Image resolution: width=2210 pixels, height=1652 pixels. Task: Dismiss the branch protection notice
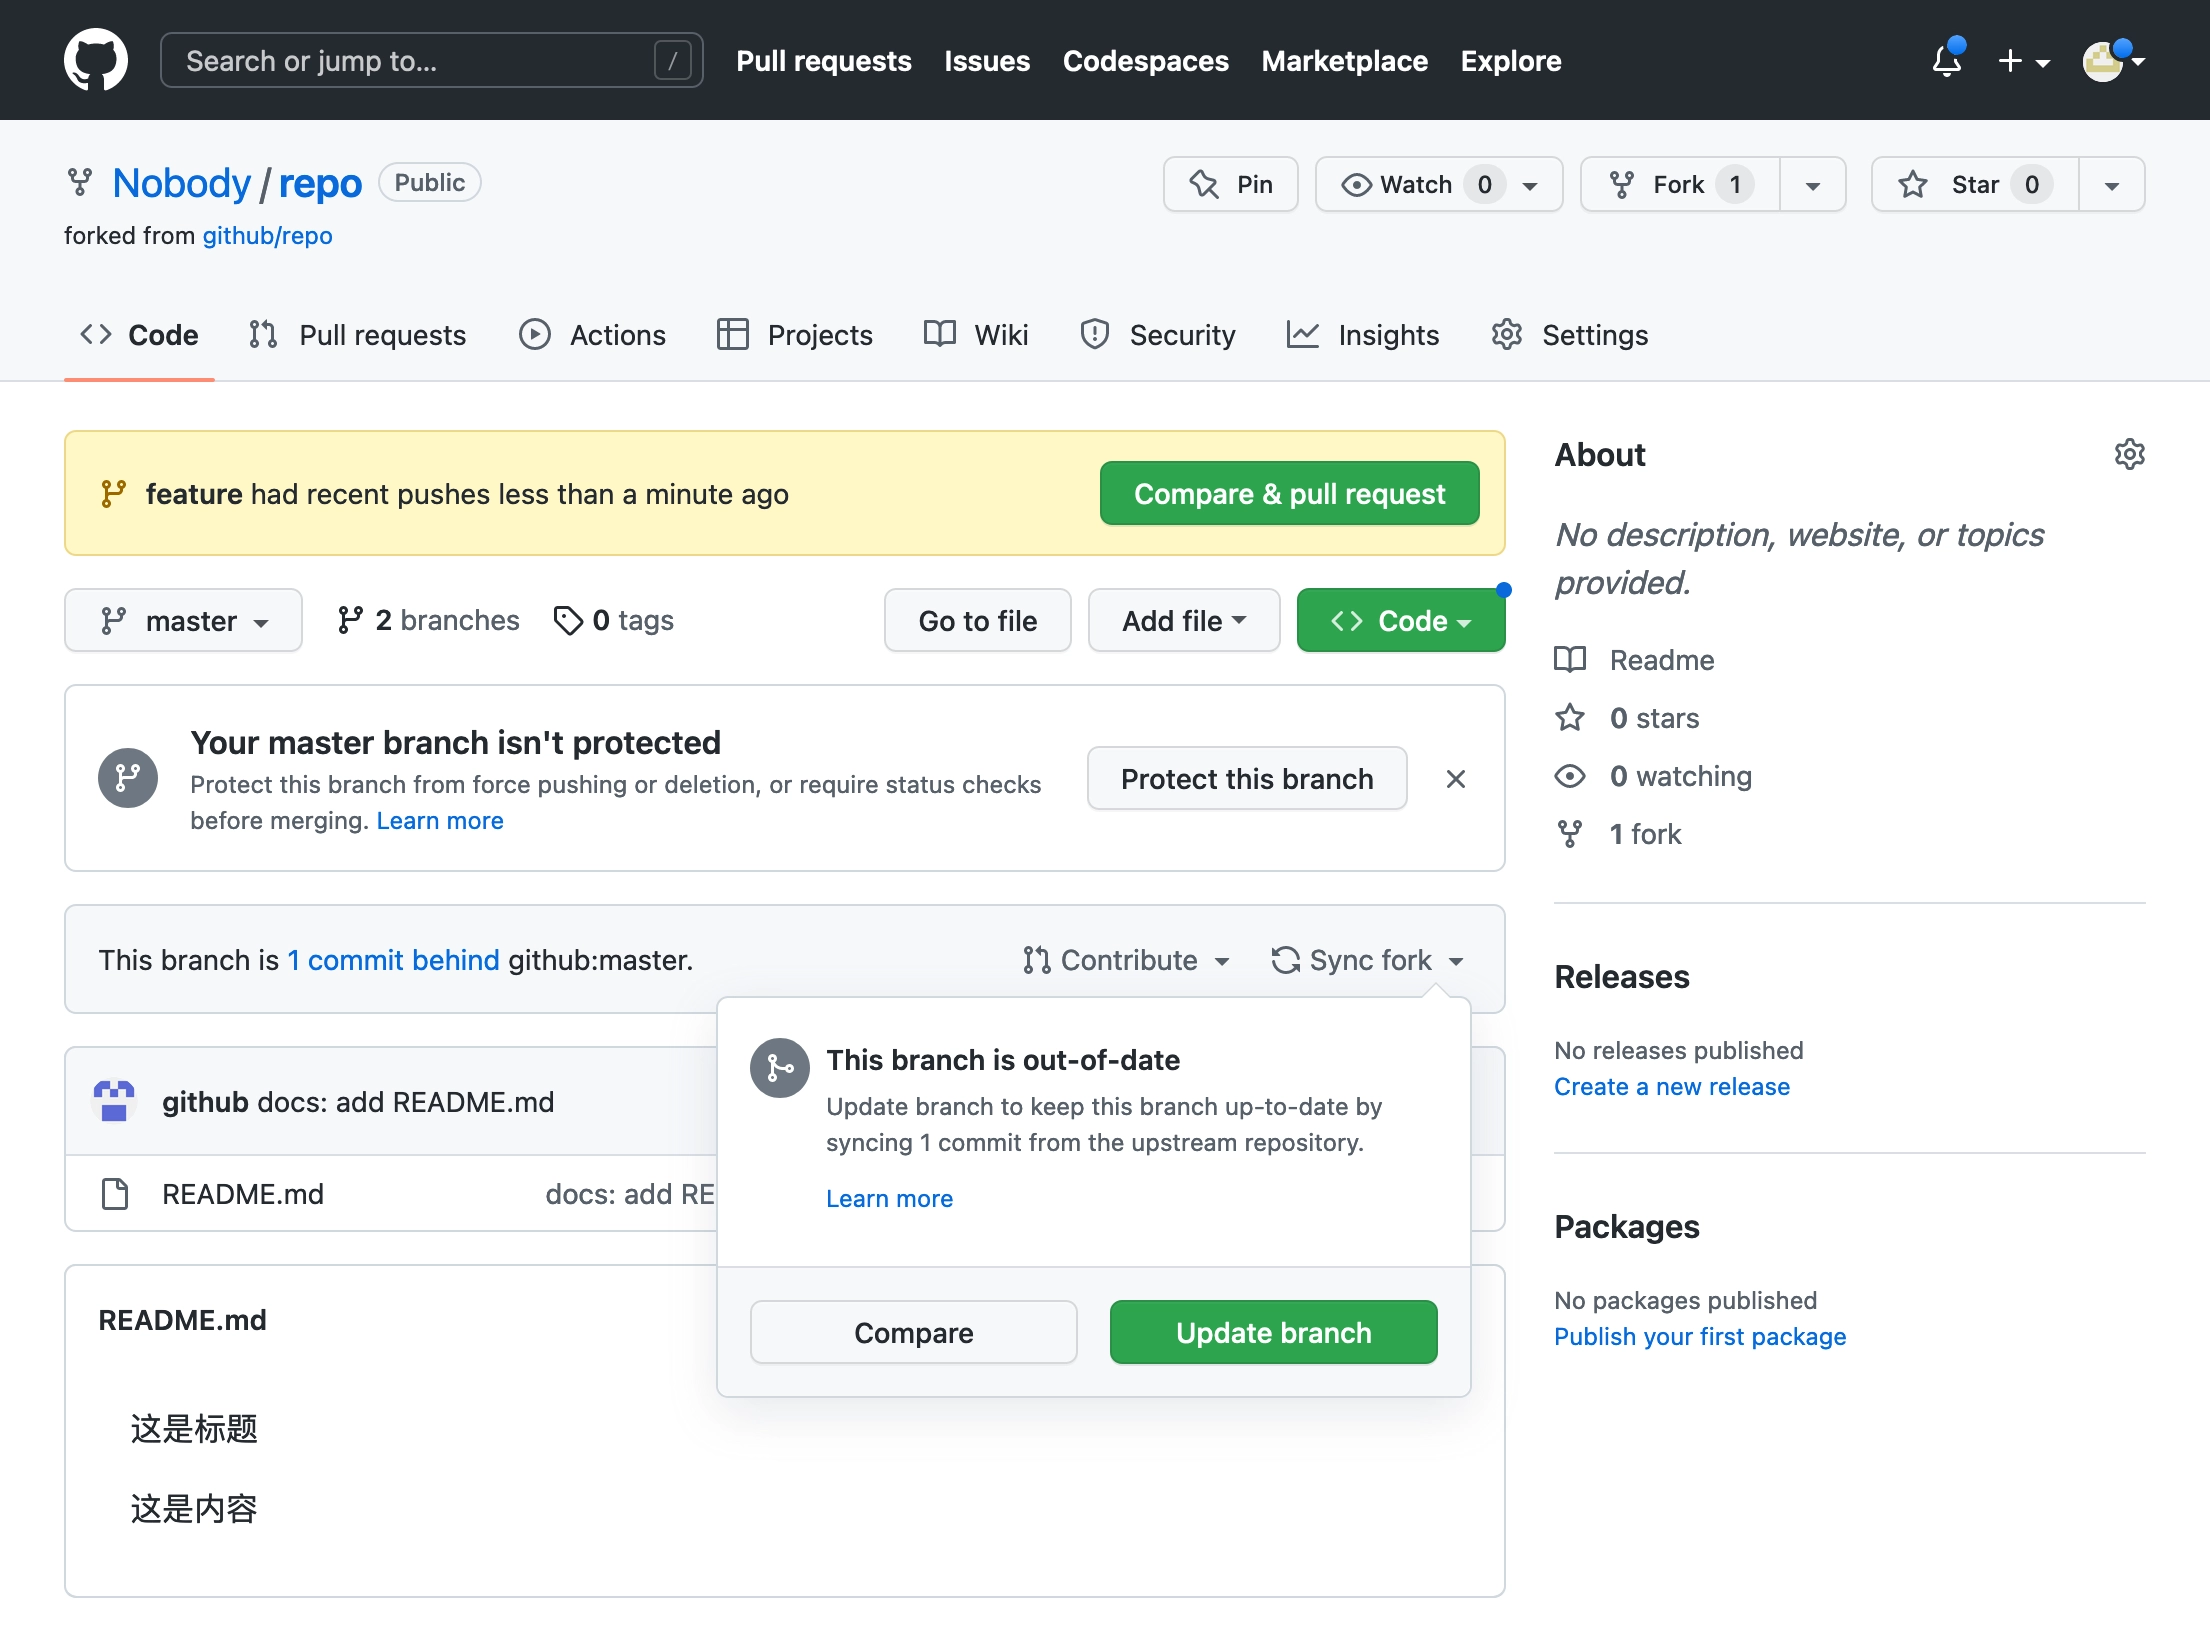click(1455, 778)
